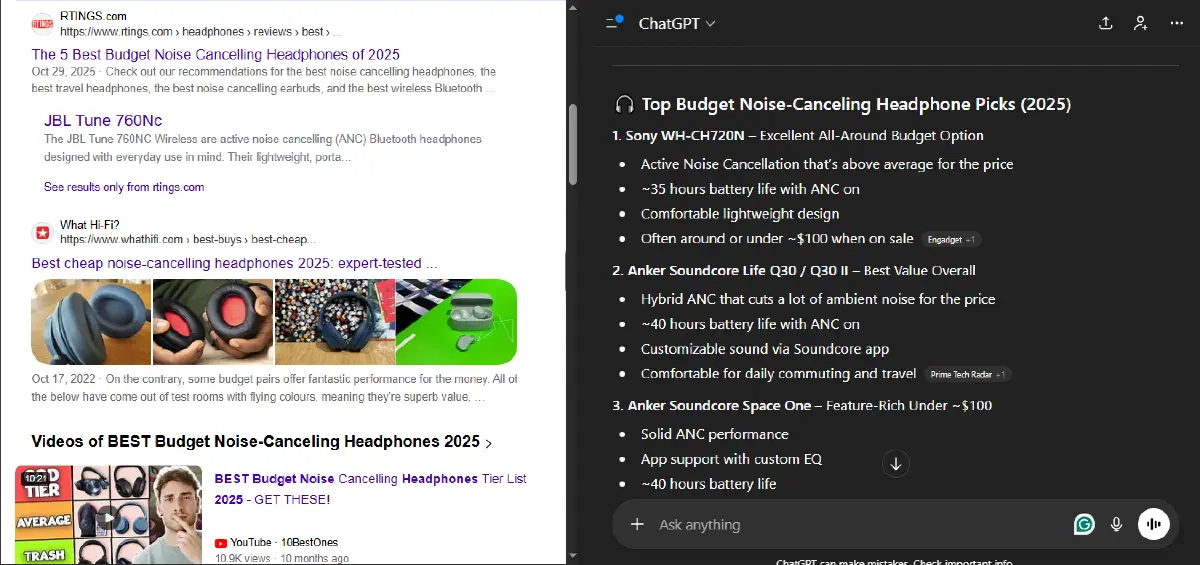Screen dimensions: 1200x565
Task: Click What Hi-Fi? site name text
Action: point(89,225)
